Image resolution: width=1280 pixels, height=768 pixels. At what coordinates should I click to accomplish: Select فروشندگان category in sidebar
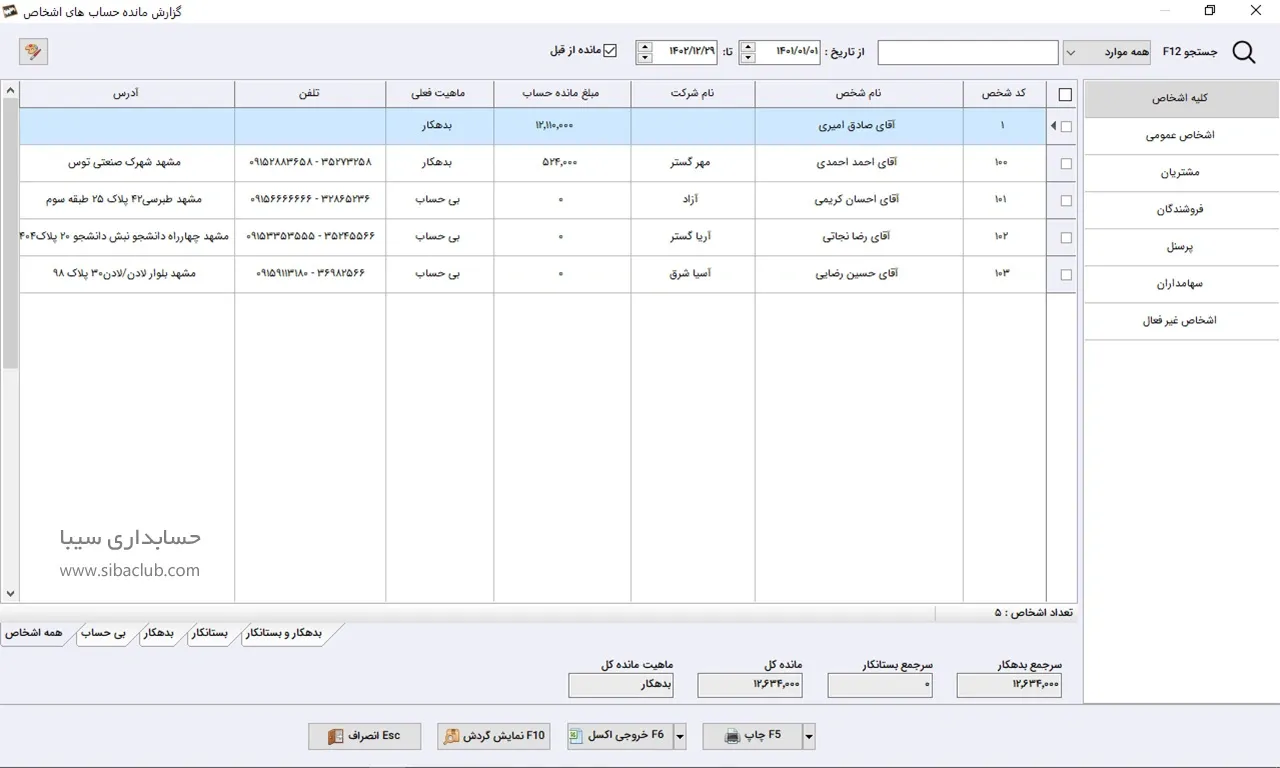click(x=1180, y=209)
